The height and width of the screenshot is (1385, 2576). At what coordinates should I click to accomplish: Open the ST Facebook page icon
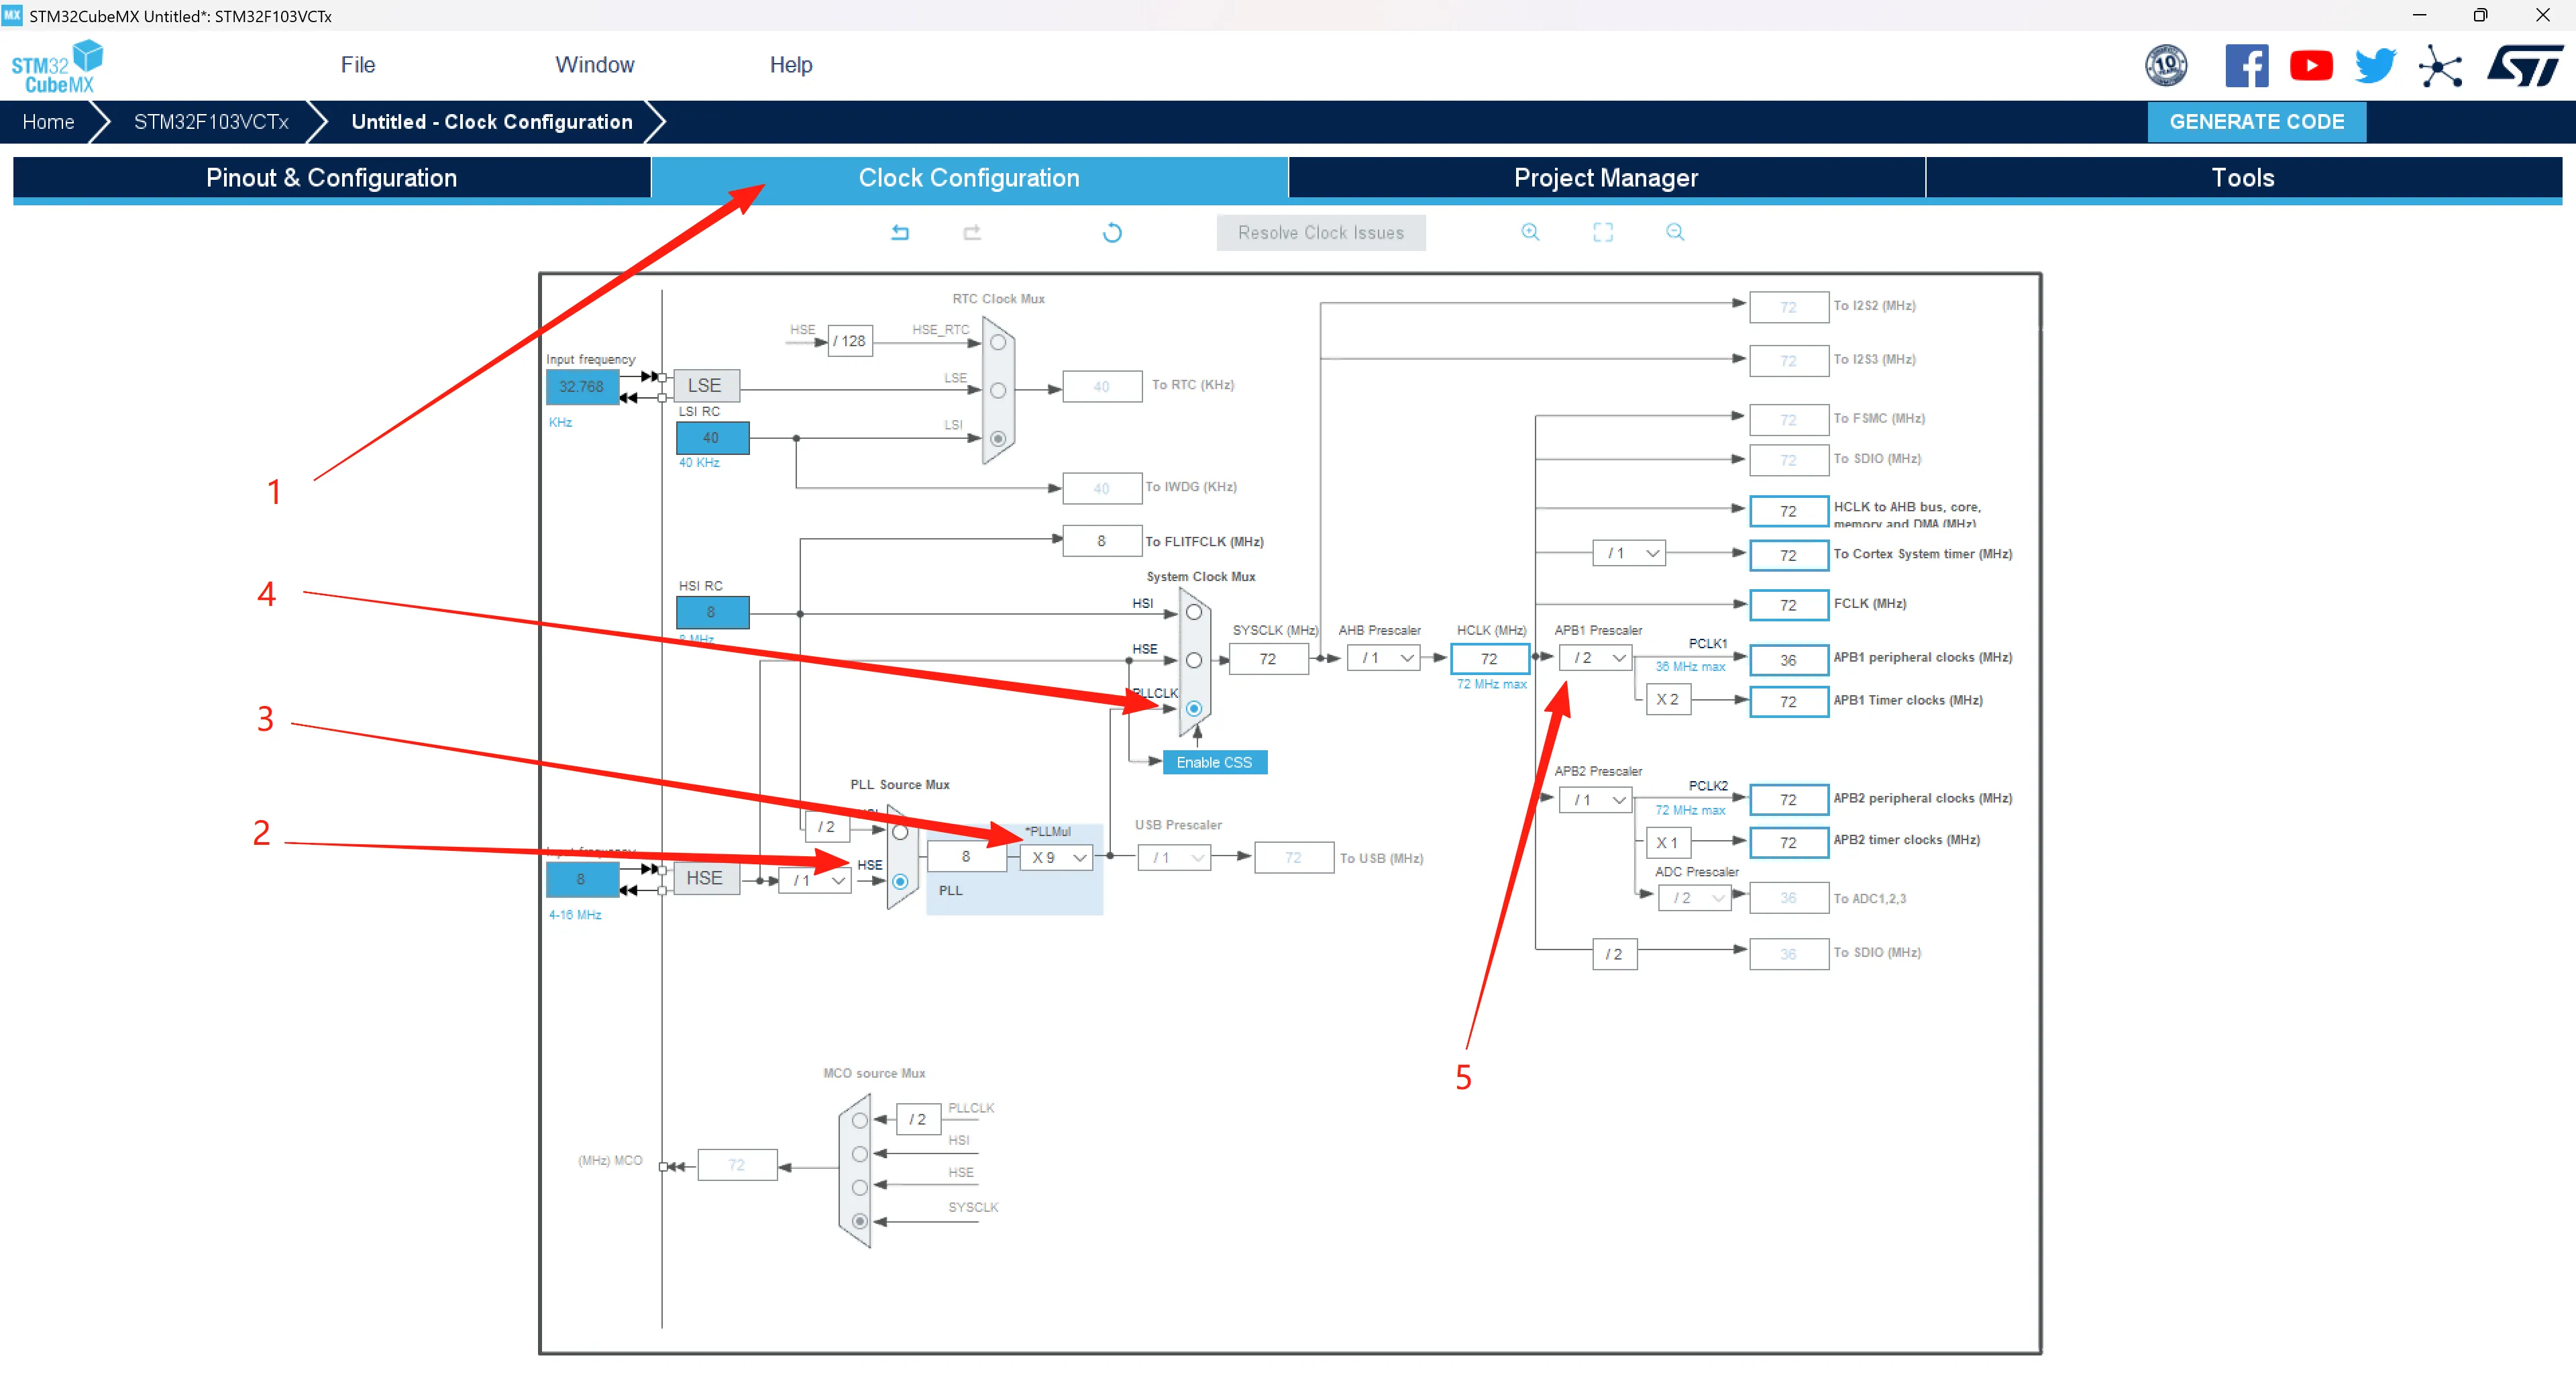(2246, 66)
